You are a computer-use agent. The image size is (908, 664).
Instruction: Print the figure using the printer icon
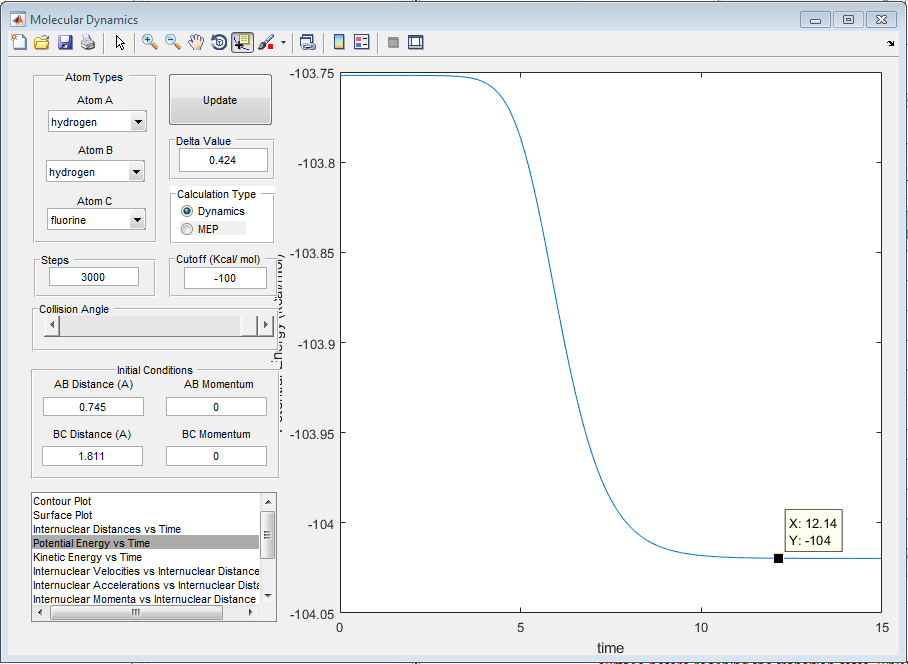point(88,42)
